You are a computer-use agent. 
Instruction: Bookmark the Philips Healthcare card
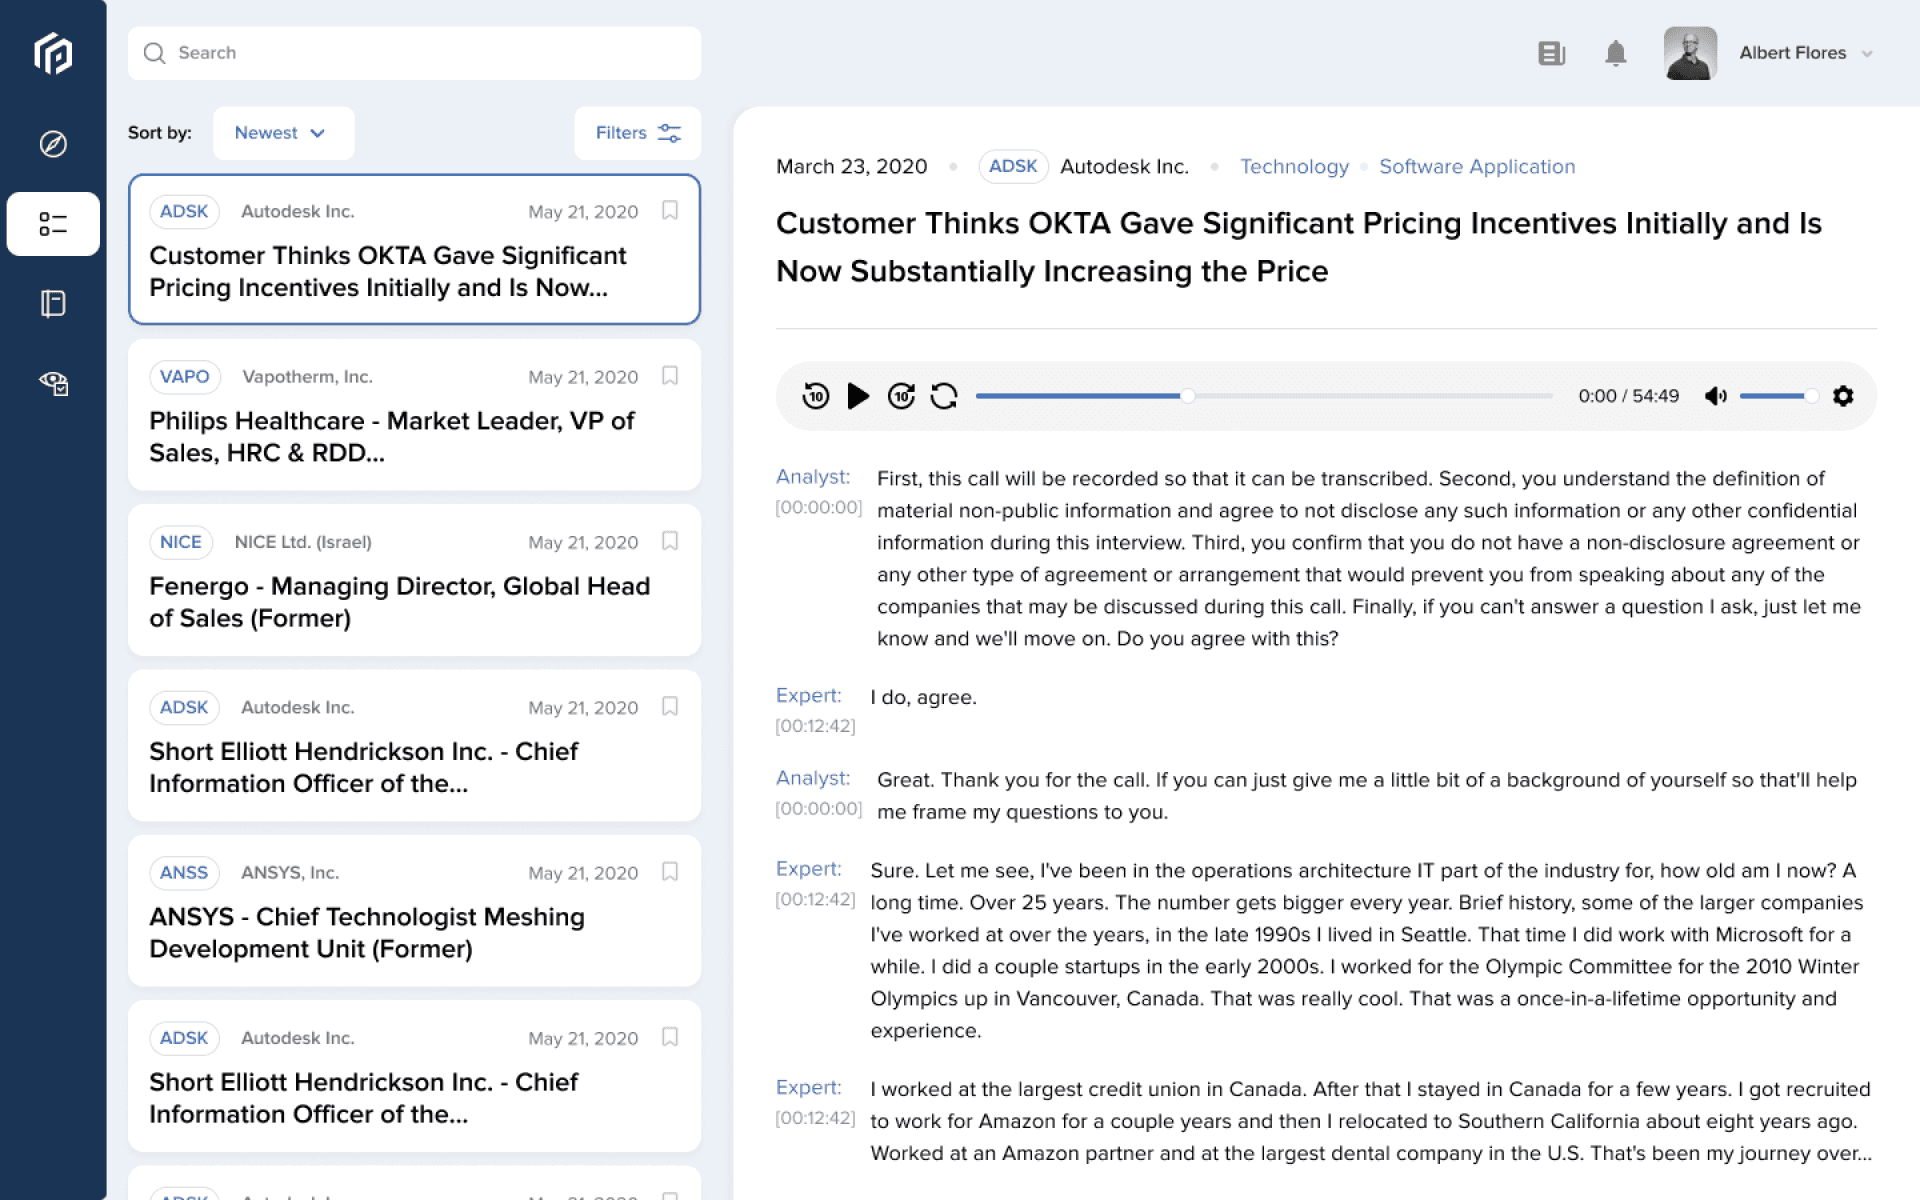coord(670,376)
